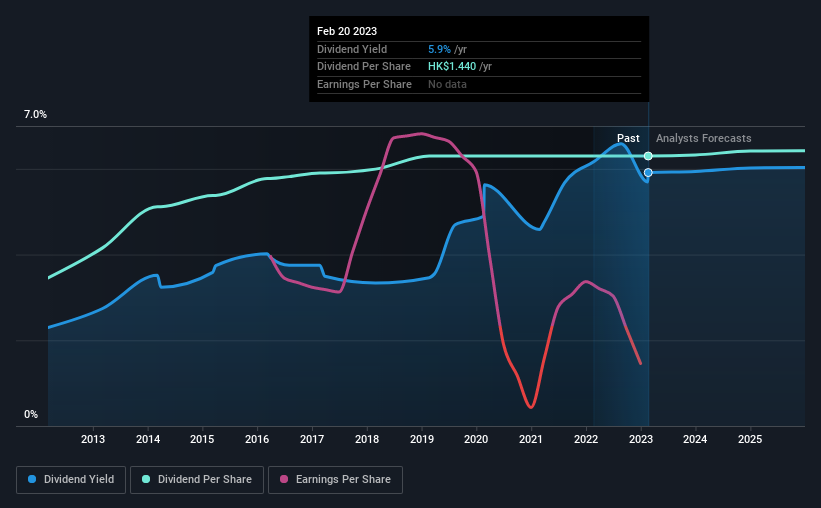Click the 5.9% dividend yield value
821x508 pixels.
[x=439, y=49]
